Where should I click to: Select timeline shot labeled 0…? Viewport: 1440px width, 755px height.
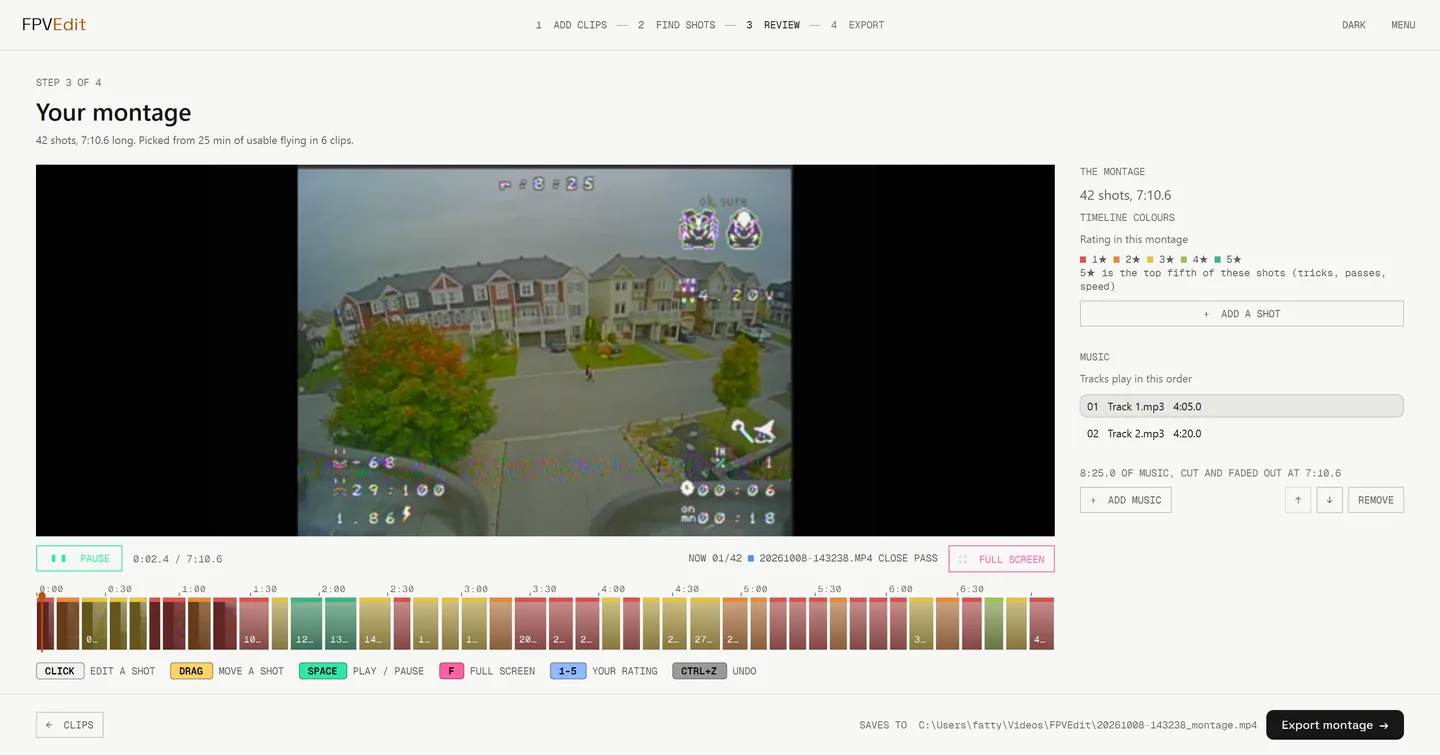point(94,624)
